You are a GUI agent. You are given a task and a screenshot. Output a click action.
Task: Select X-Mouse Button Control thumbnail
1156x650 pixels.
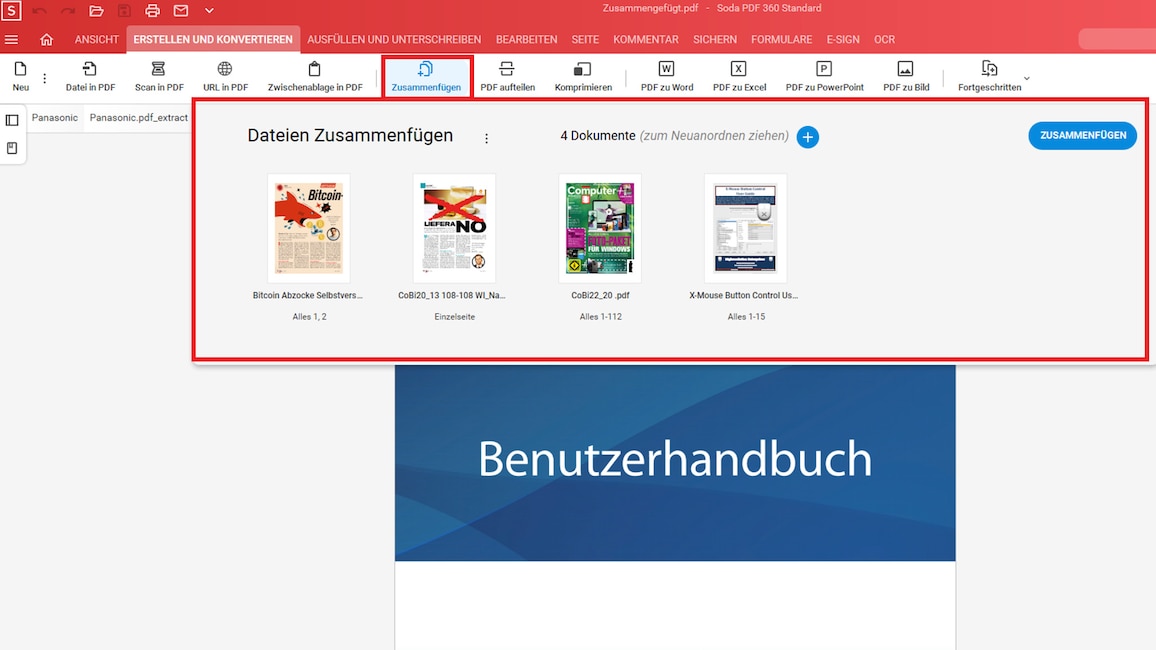pos(745,228)
